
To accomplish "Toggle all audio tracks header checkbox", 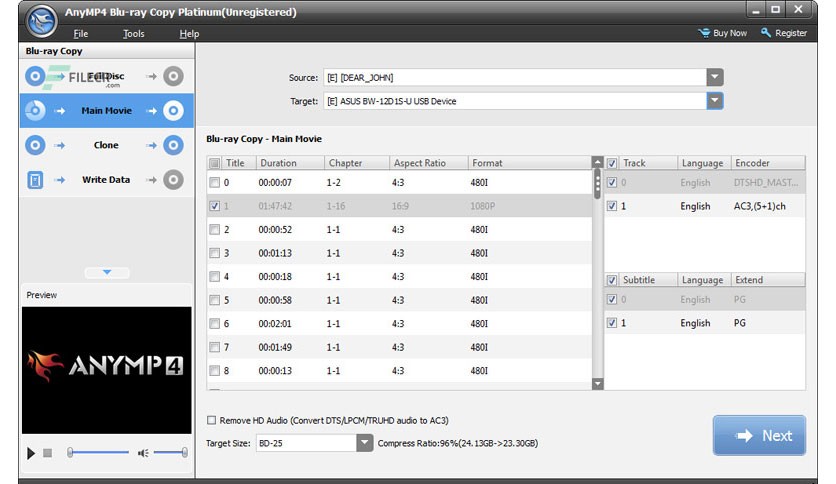I will 612,163.
